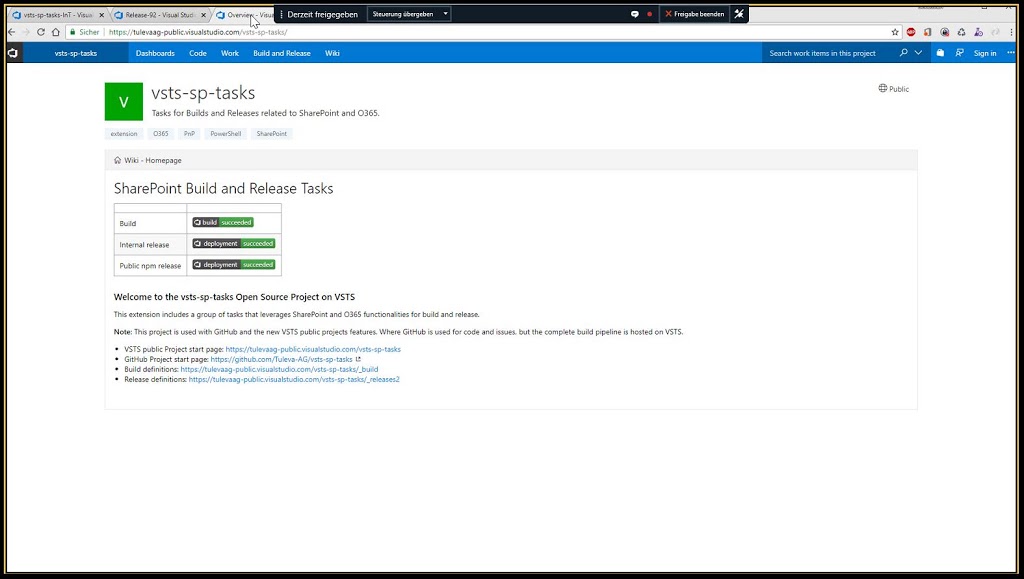The image size is (1024, 579).
Task: Click the Public npm release table cell
Action: [x=150, y=266]
